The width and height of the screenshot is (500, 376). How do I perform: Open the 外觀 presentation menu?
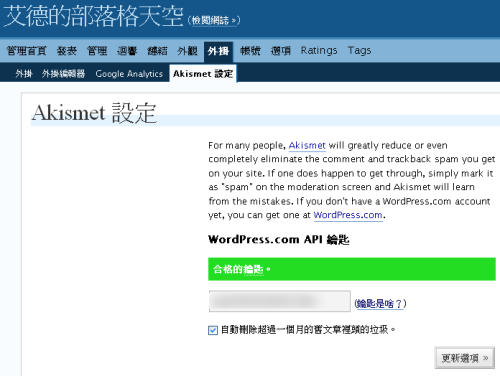coord(188,51)
